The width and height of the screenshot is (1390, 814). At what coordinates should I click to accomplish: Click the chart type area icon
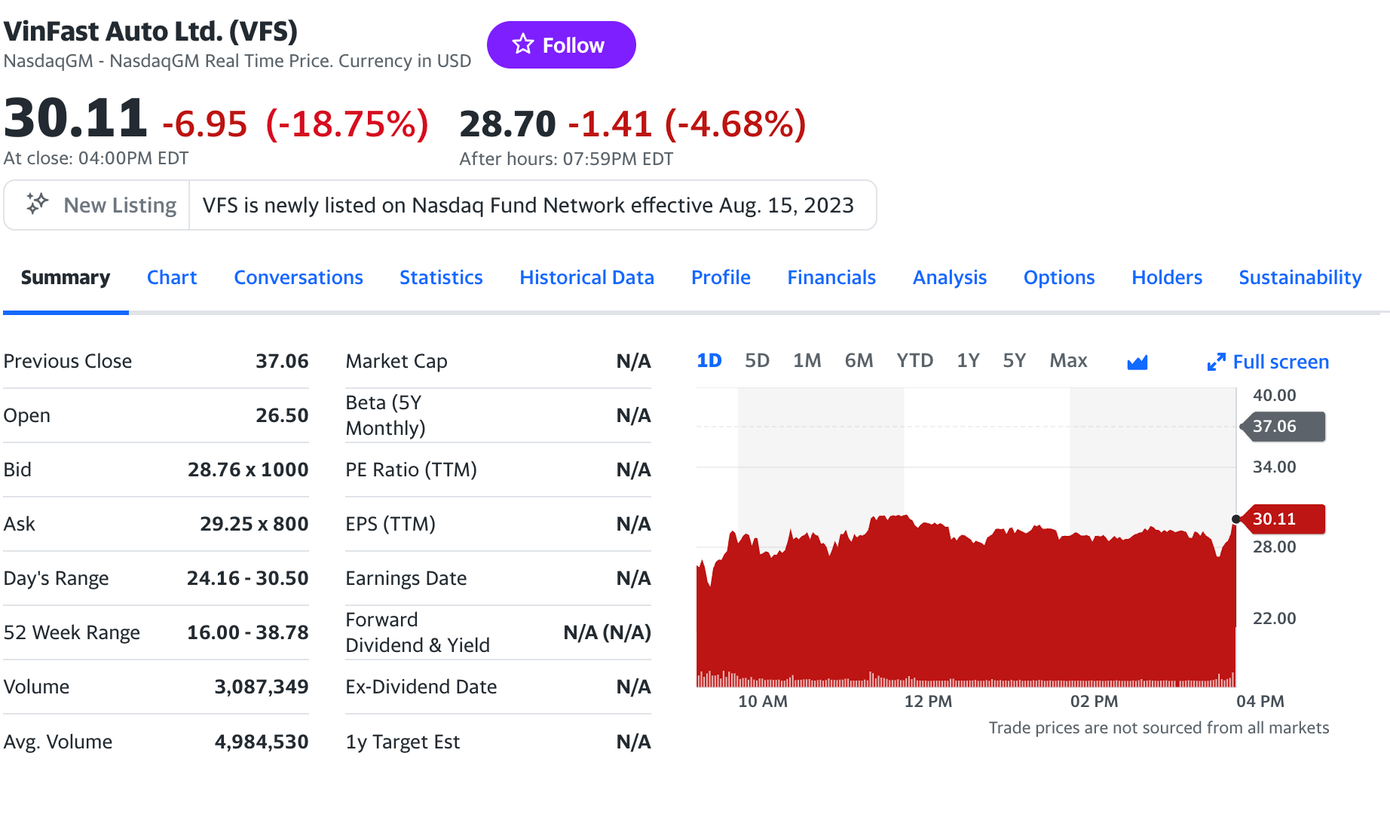point(1137,362)
